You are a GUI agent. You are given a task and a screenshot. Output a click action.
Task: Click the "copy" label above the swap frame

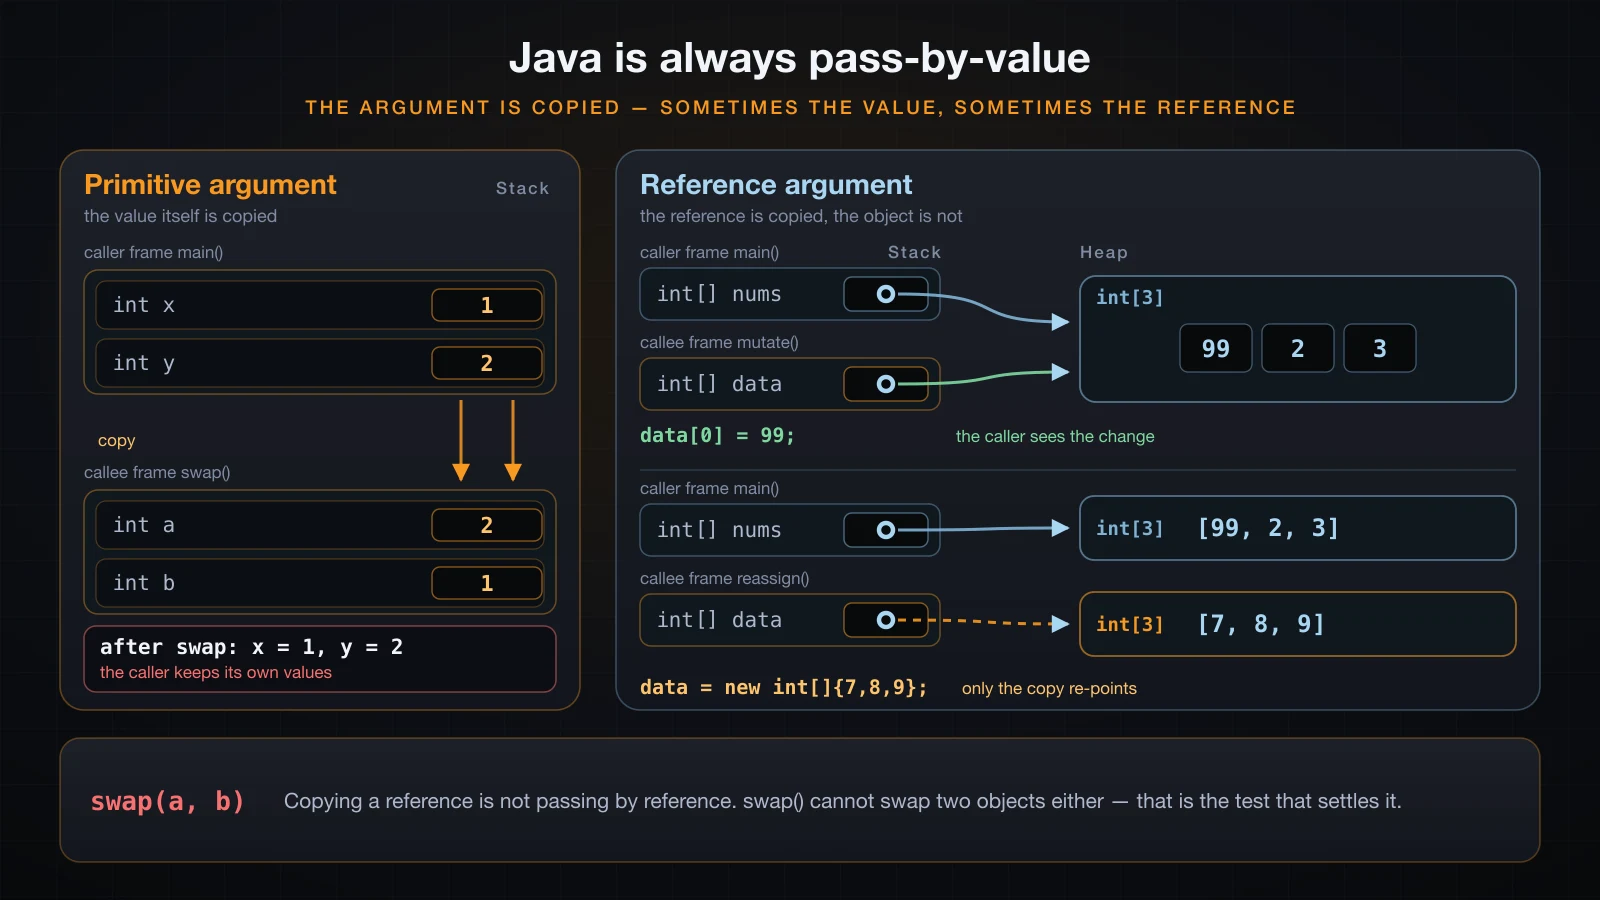(116, 441)
